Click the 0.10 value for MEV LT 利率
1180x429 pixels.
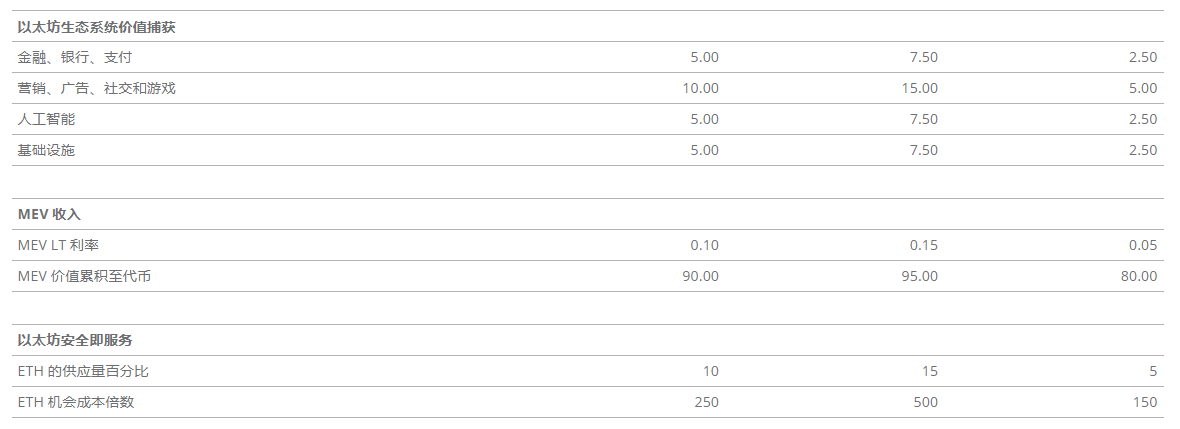pos(704,245)
